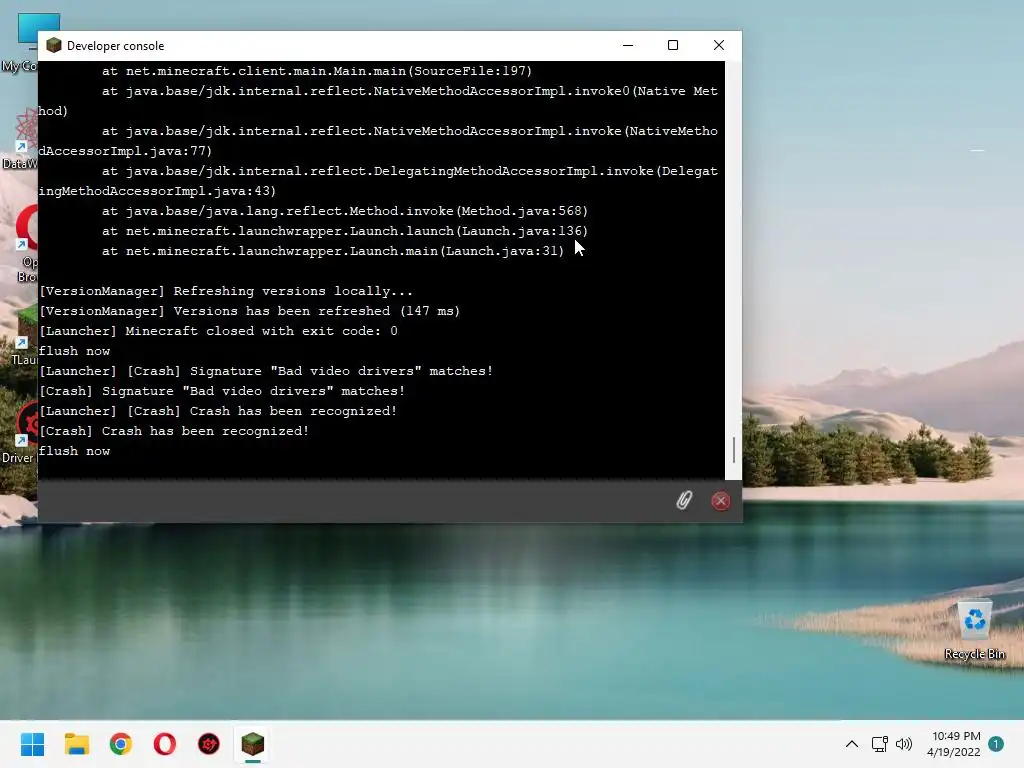This screenshot has height=768, width=1024.
Task: Click the '[Launcher] [Crash] Signature "Bad video drivers"' line
Action: coord(266,371)
